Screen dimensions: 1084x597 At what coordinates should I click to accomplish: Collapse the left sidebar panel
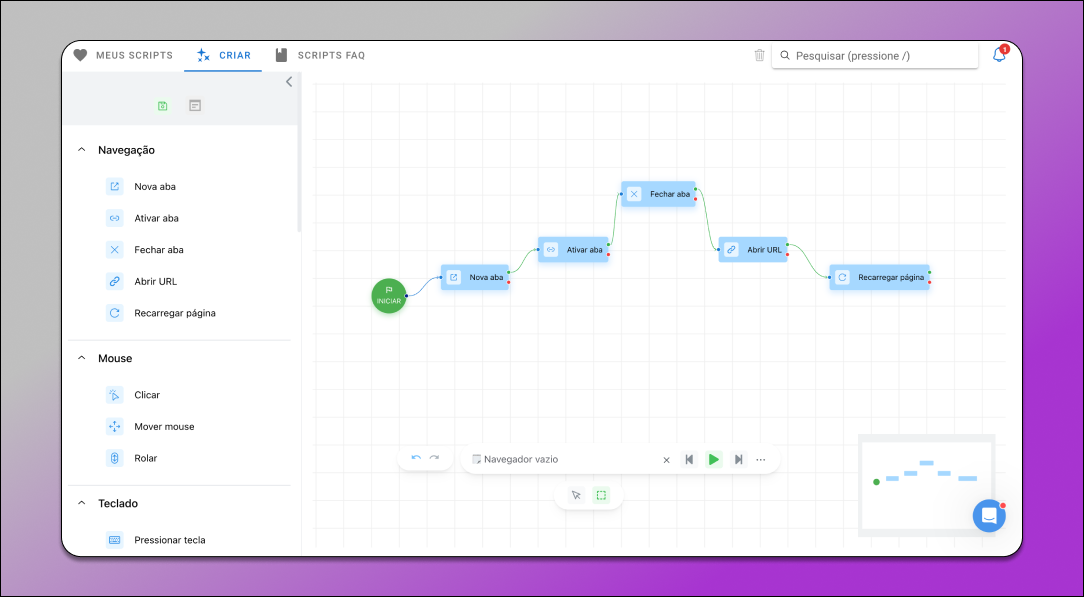(x=289, y=82)
